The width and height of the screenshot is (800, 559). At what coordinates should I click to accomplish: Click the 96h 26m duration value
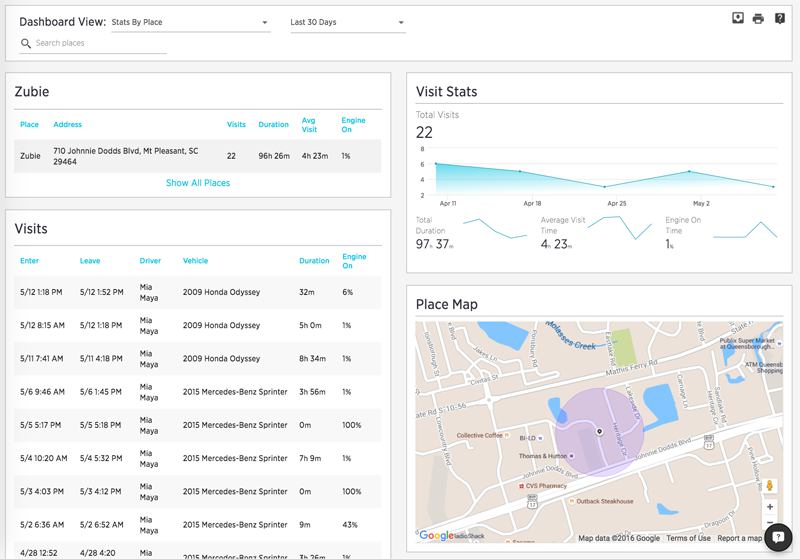(274, 156)
